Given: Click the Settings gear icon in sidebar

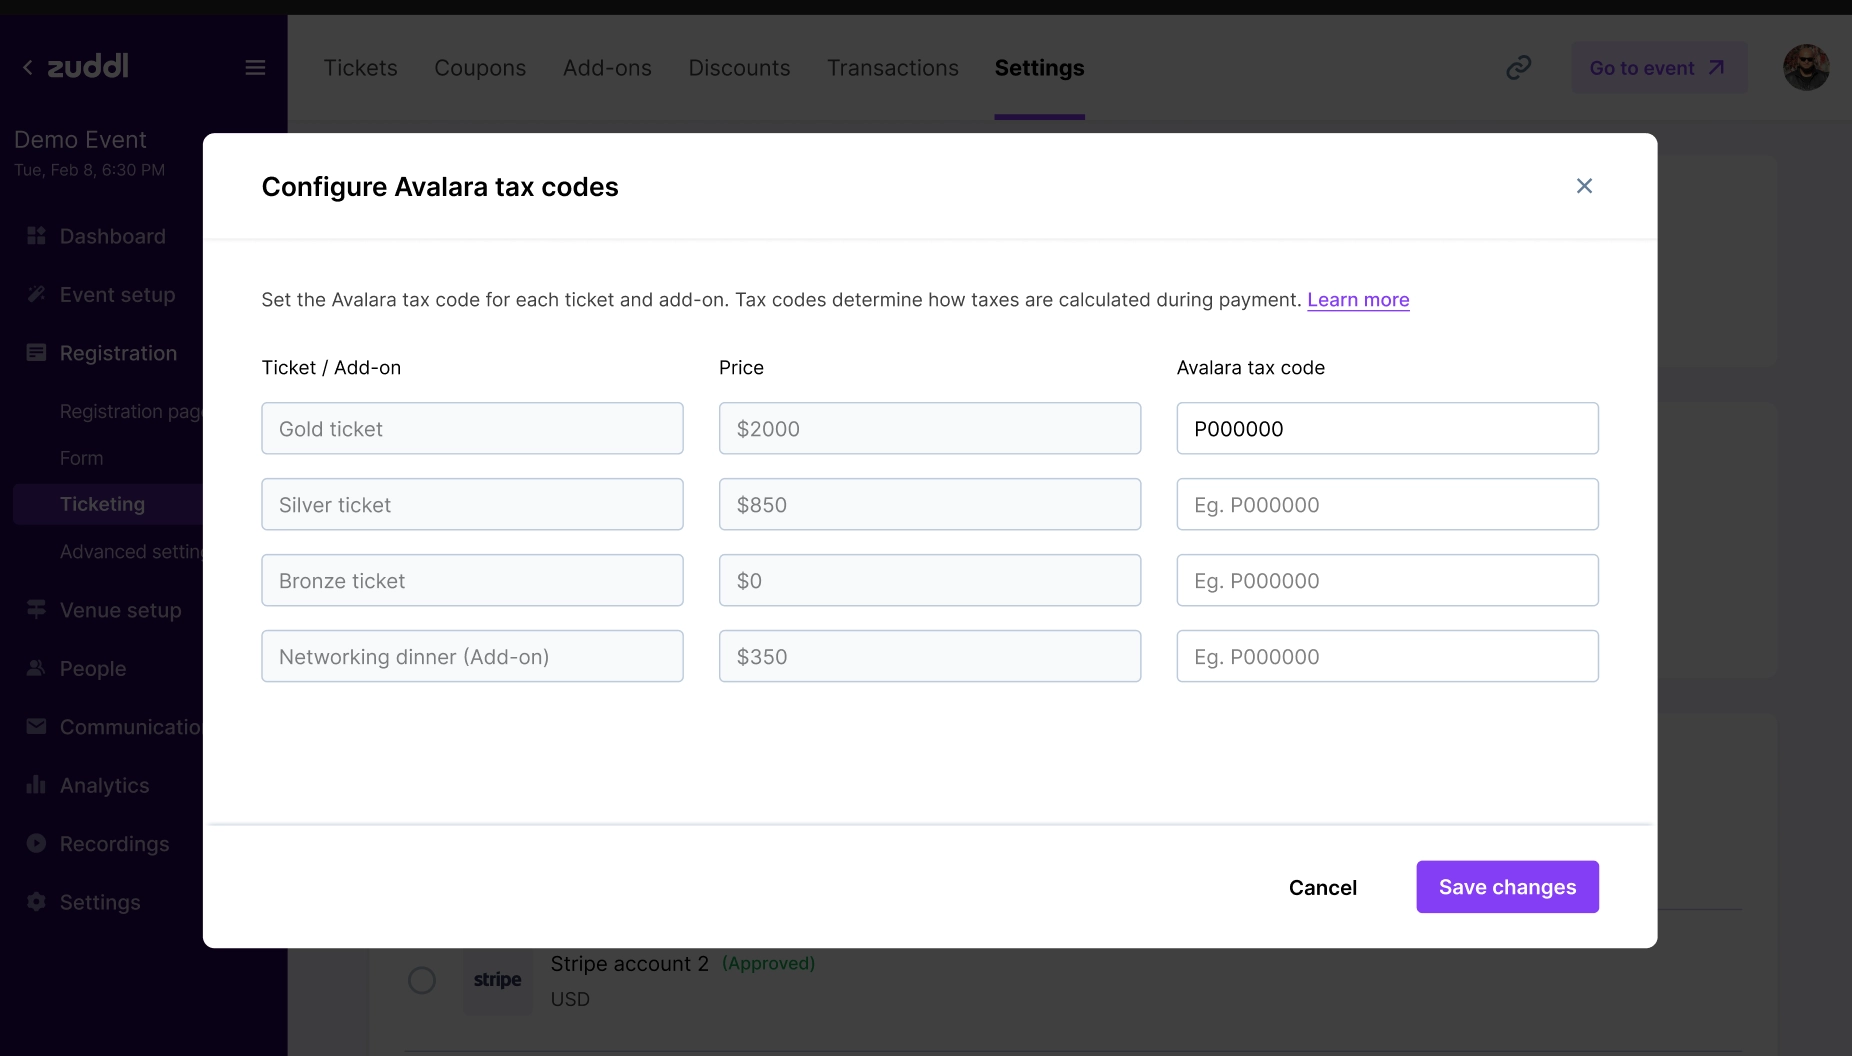Looking at the screenshot, I should [x=36, y=902].
